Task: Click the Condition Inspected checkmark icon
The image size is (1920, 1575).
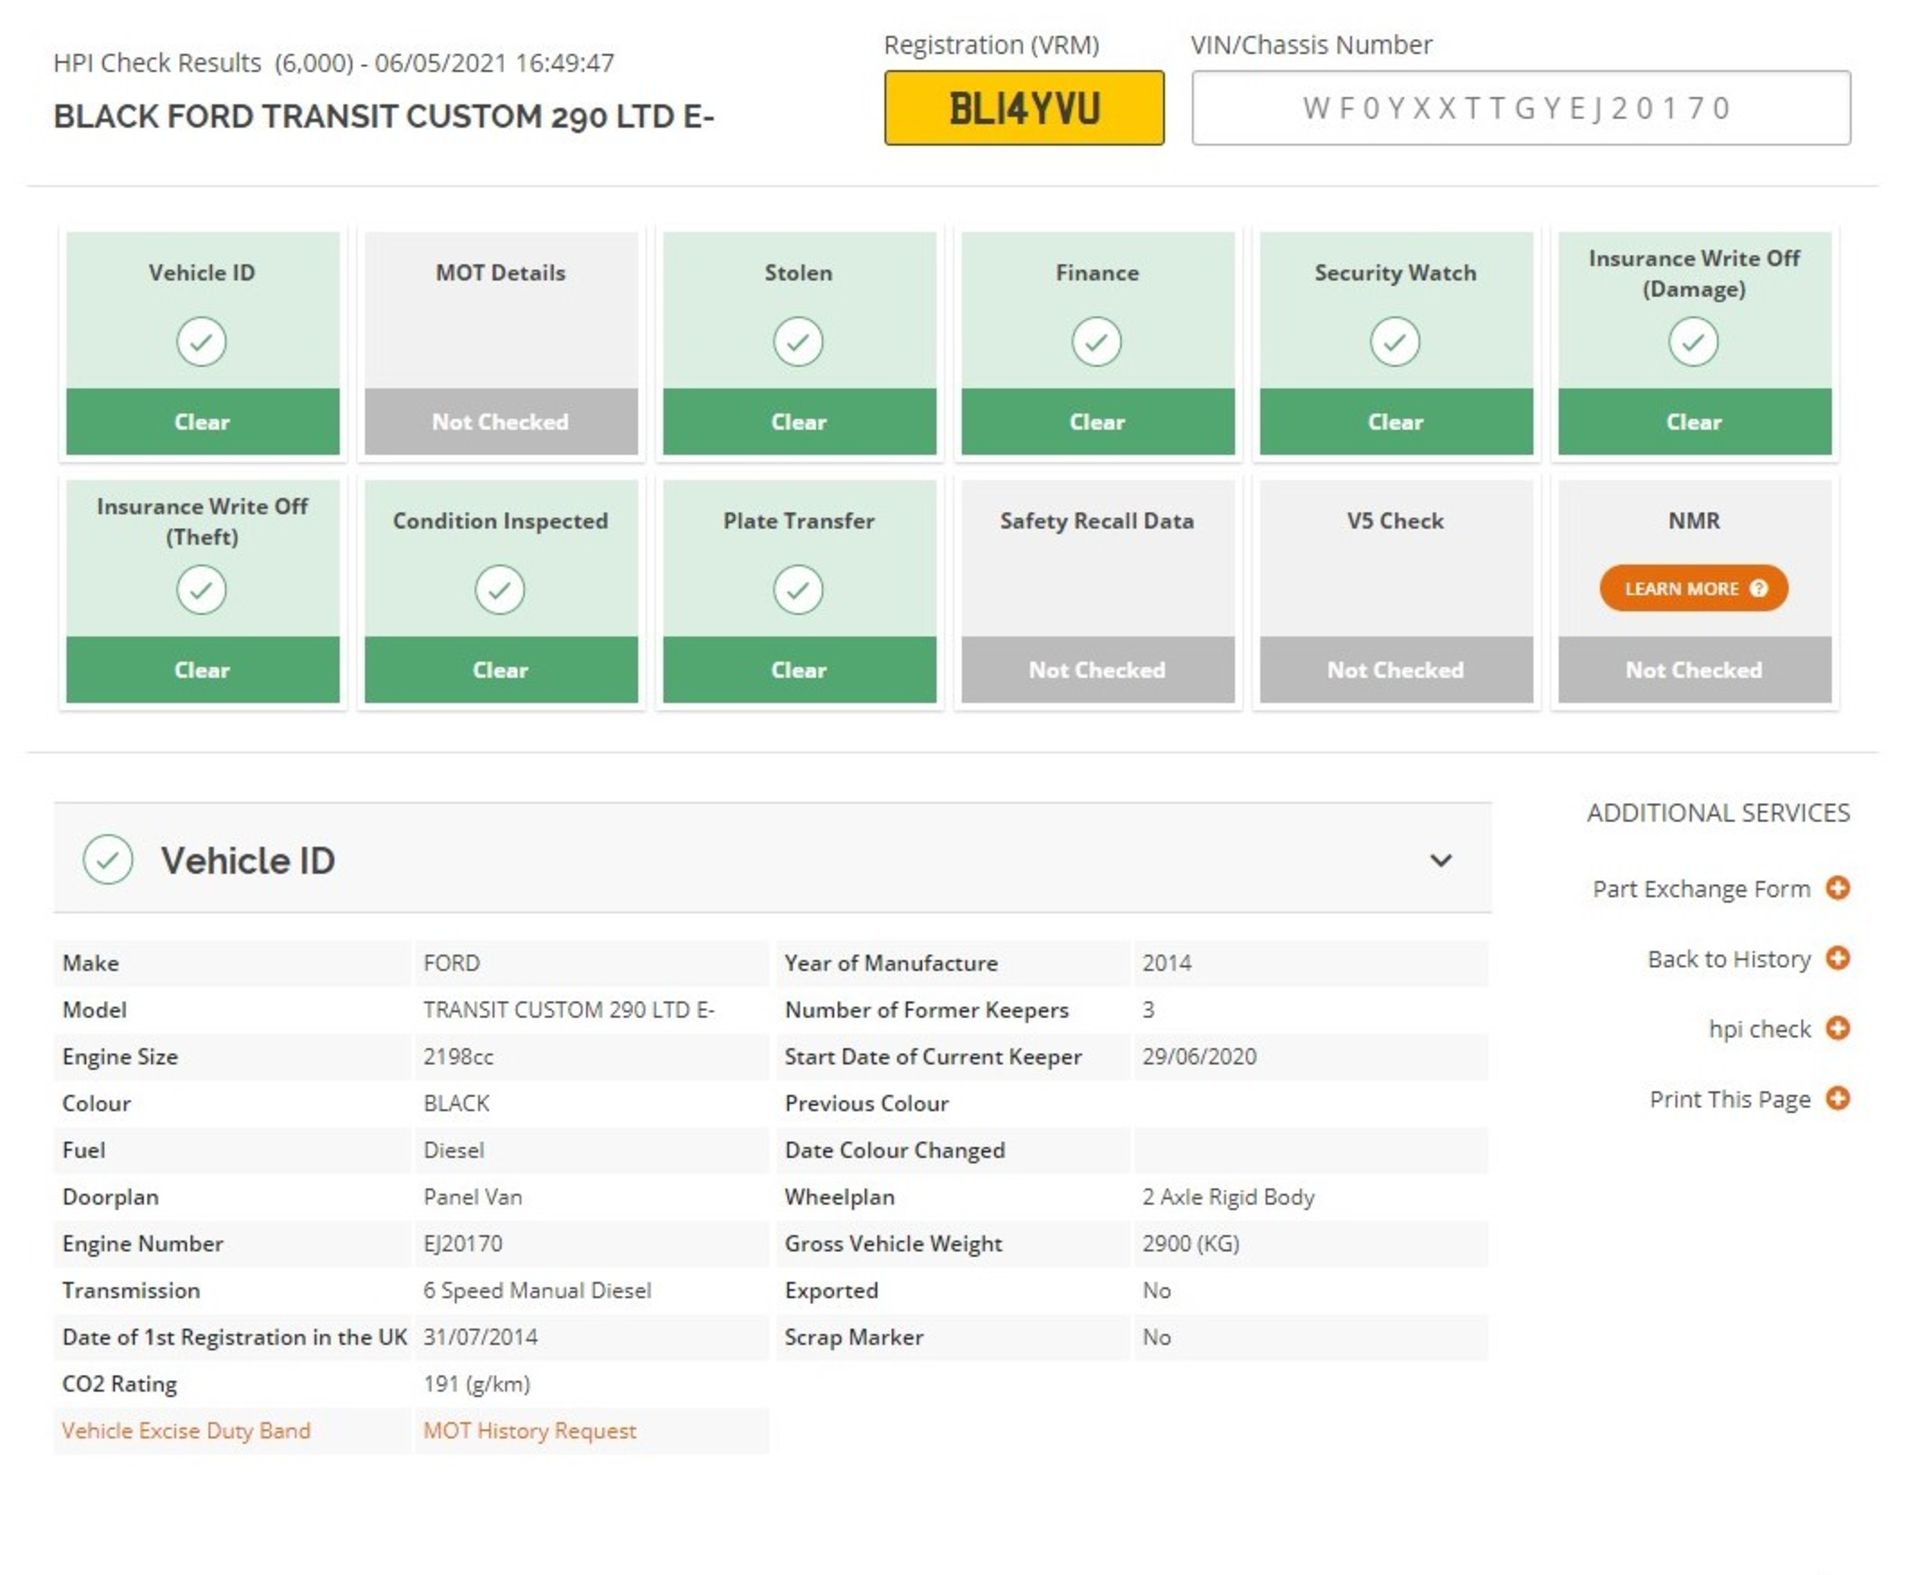Action: tap(499, 589)
